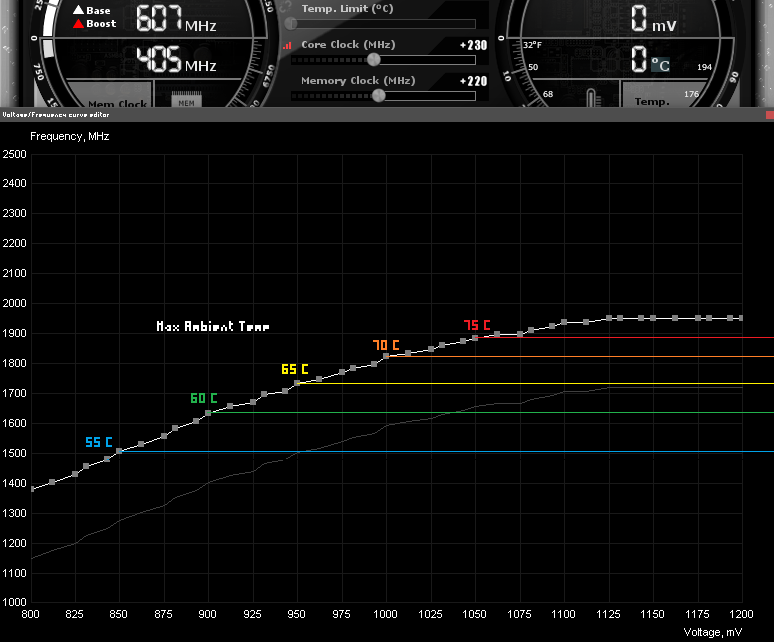Click the white Base triangle marker
Screen dimensions: 774x642
pyautogui.click(x=78, y=10)
